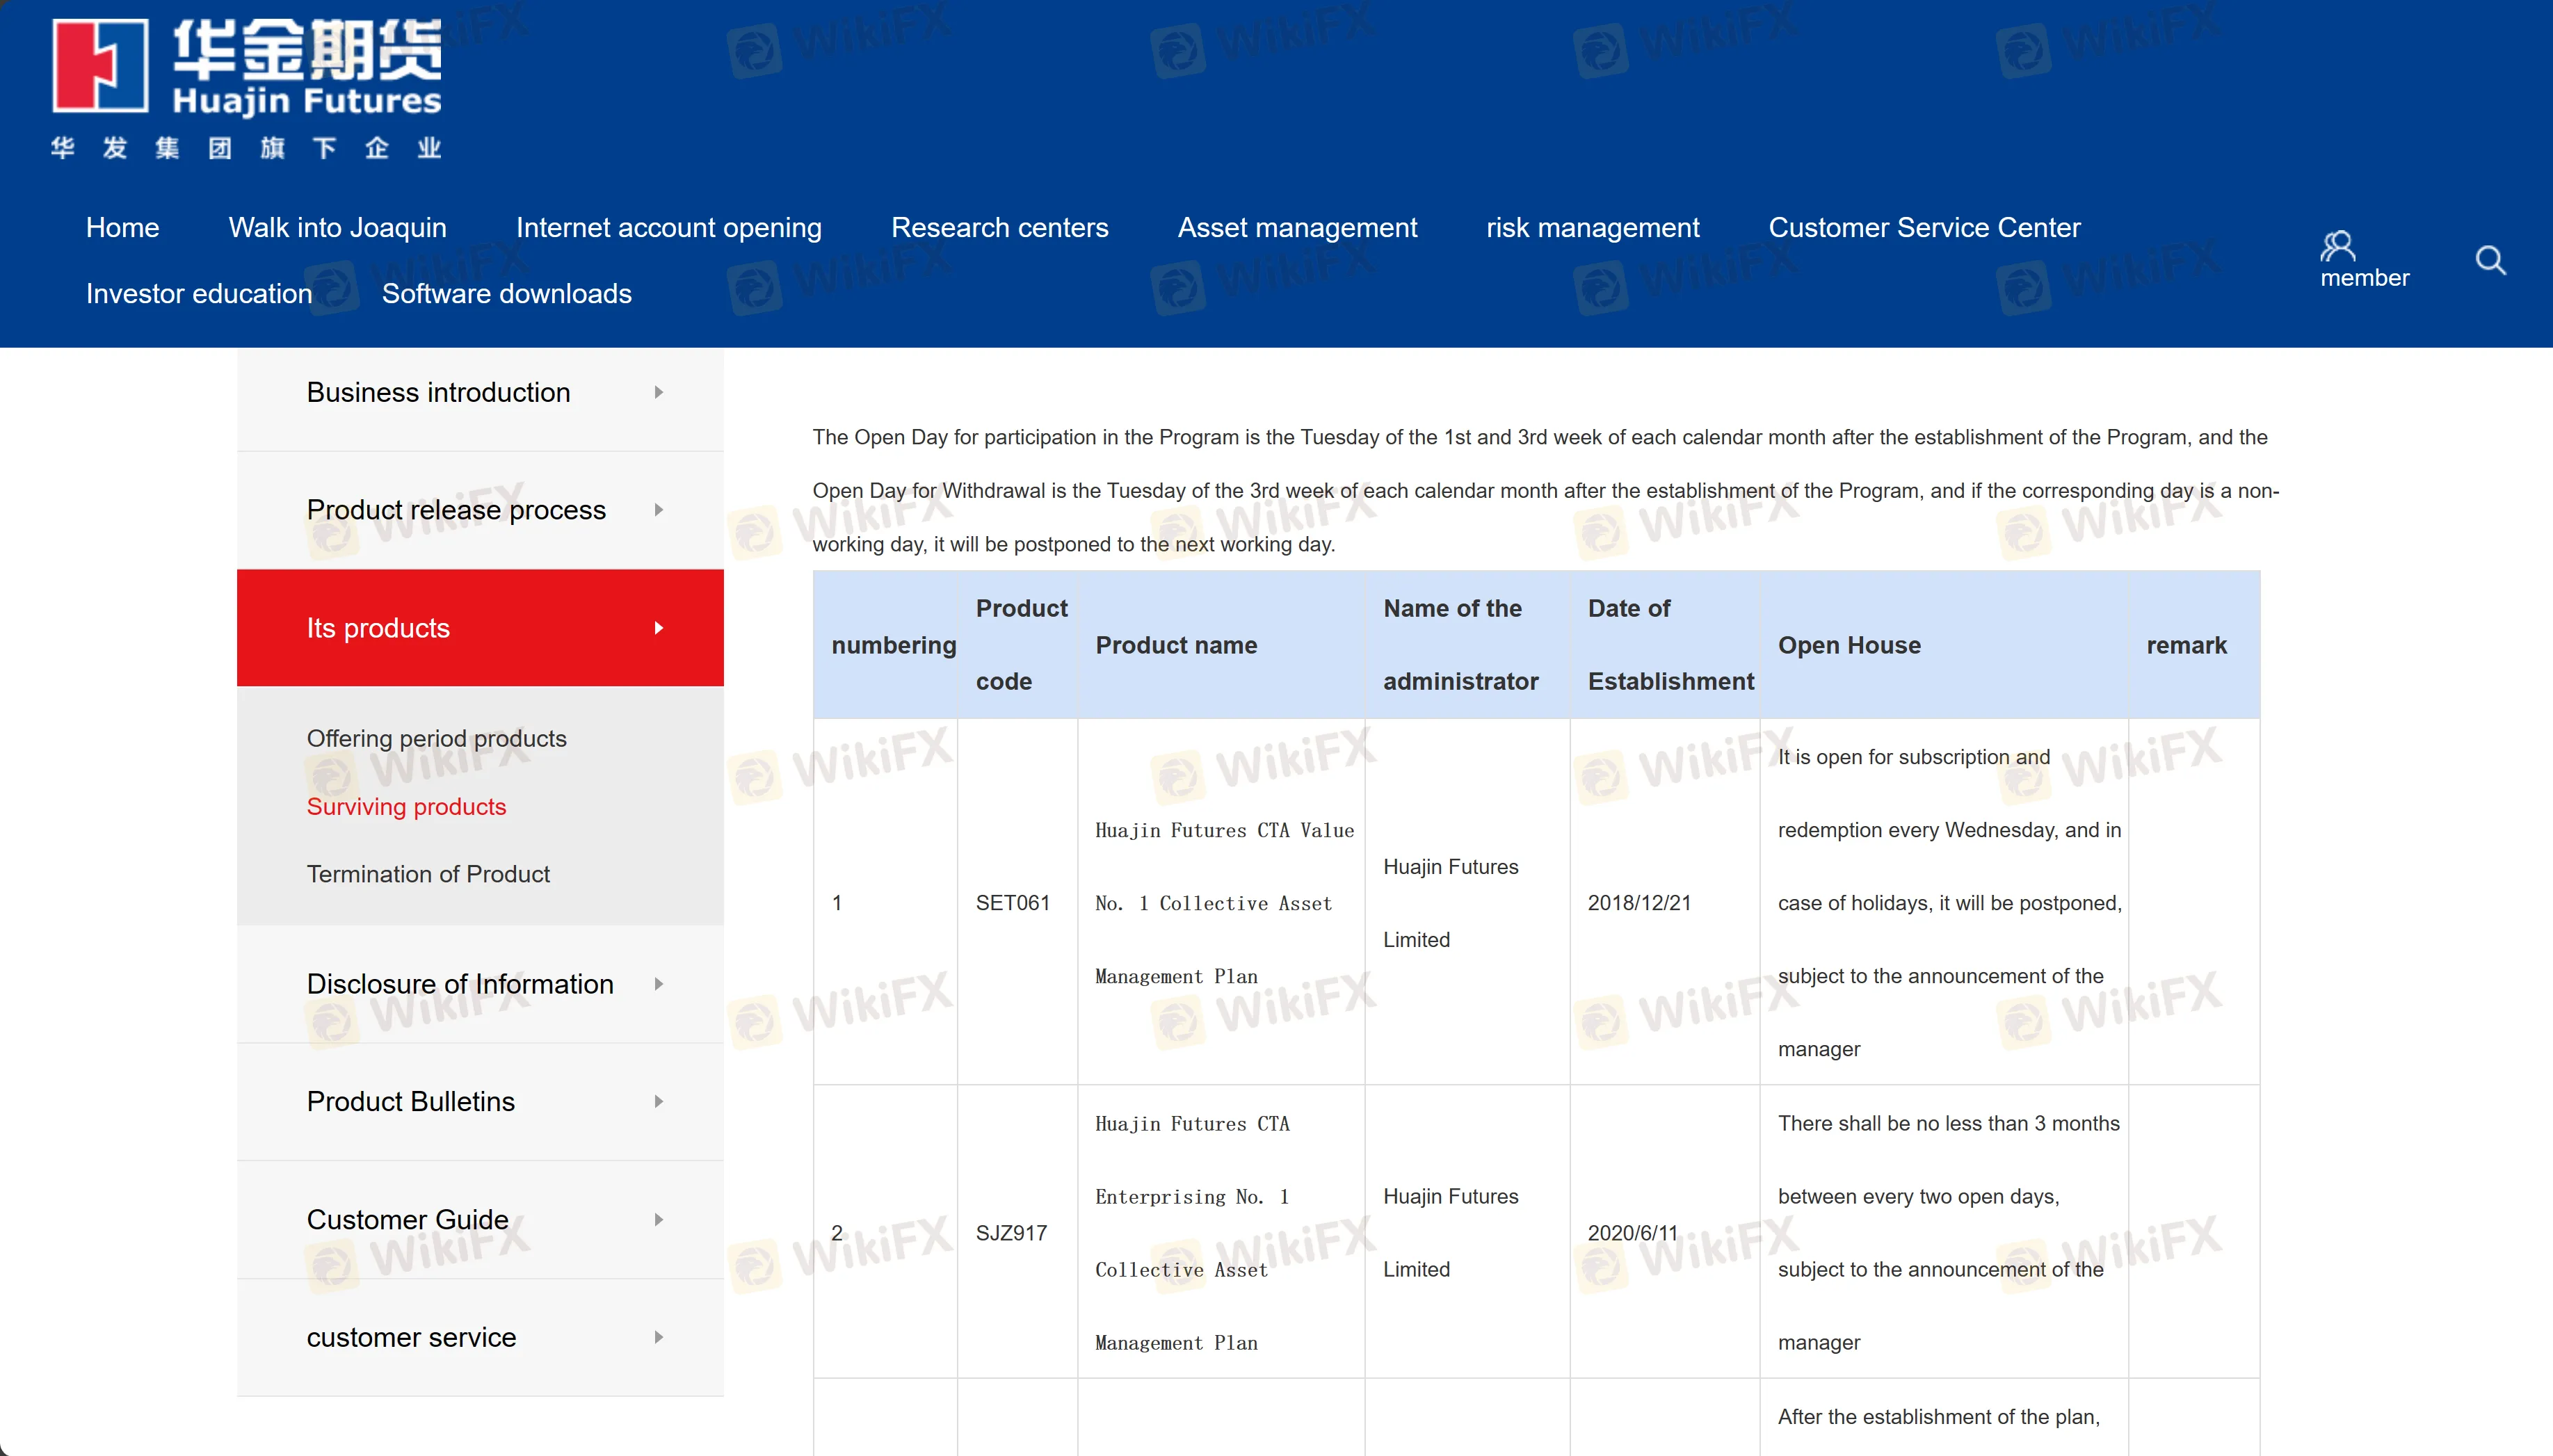Go to Research centers menu

(x=999, y=228)
